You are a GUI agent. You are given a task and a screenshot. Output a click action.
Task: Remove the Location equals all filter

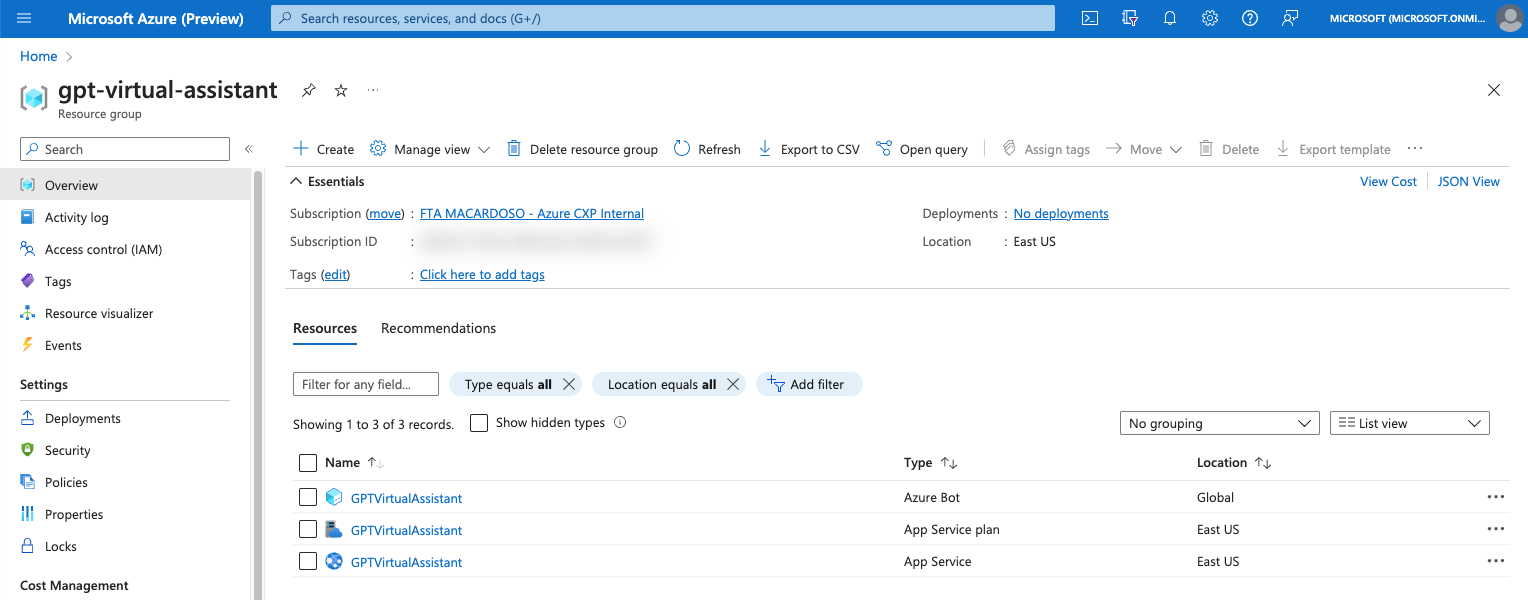[x=733, y=384]
